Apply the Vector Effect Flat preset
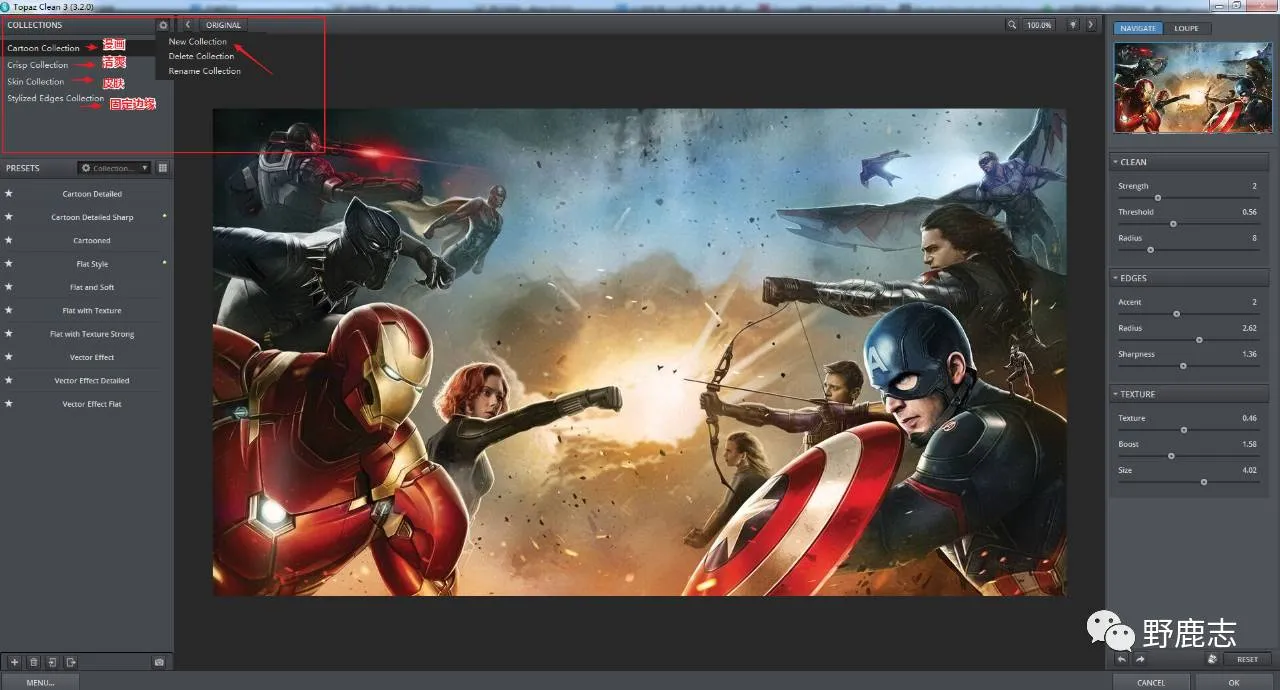This screenshot has height=690, width=1280. point(92,404)
